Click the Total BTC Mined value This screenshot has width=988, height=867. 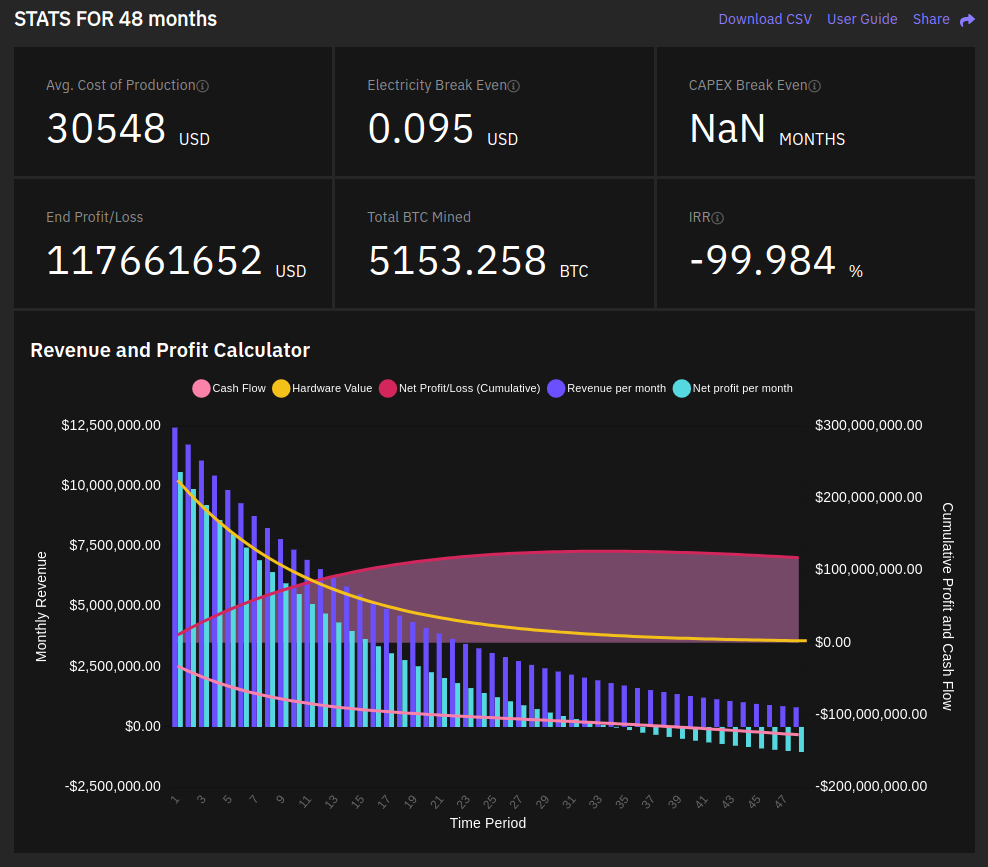[x=457, y=261]
